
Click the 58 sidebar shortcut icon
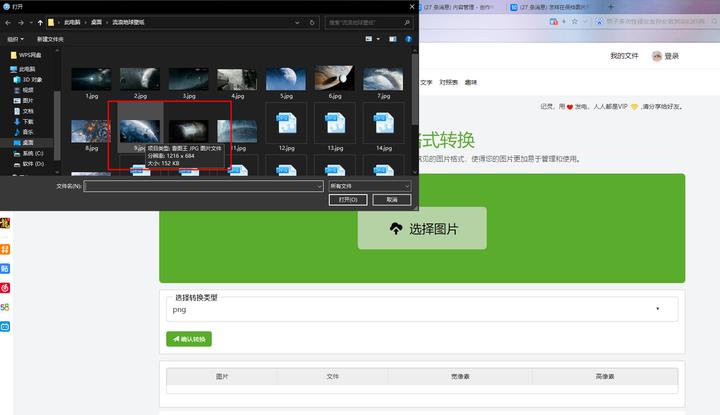5,307
